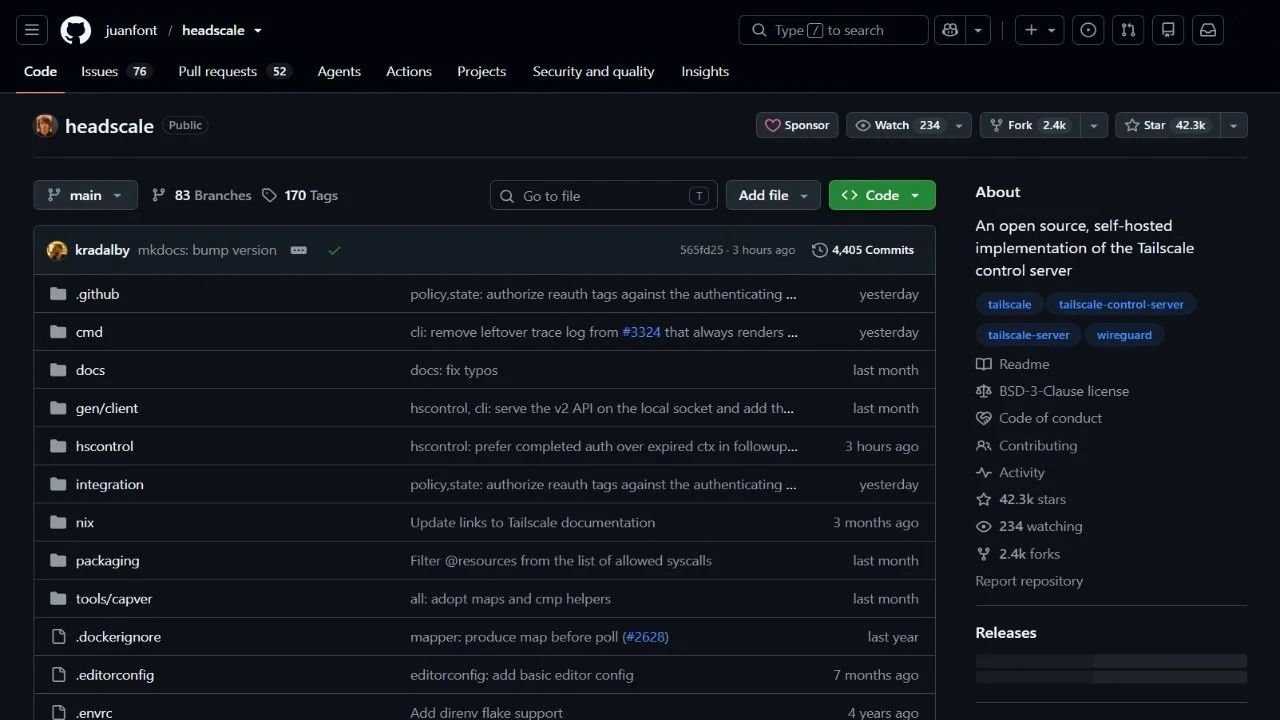Click the .dockerignore file icon
The image size is (1280, 720).
(58, 637)
